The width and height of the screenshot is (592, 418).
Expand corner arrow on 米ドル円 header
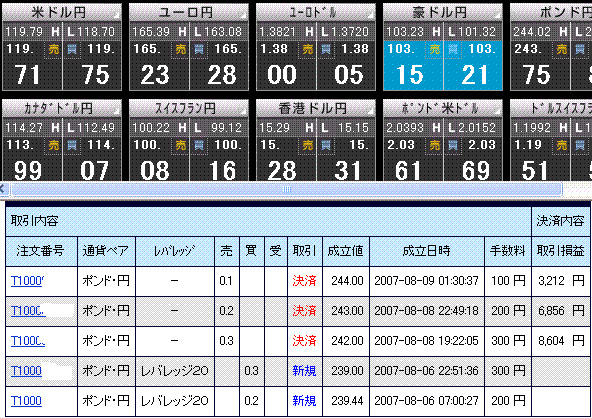[x=117, y=15]
